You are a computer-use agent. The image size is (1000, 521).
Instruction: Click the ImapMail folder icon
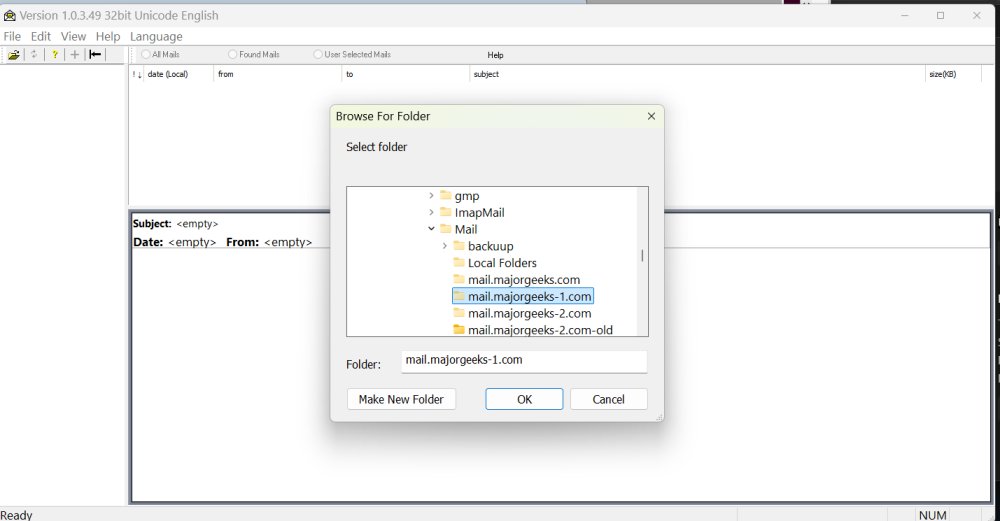pos(446,212)
